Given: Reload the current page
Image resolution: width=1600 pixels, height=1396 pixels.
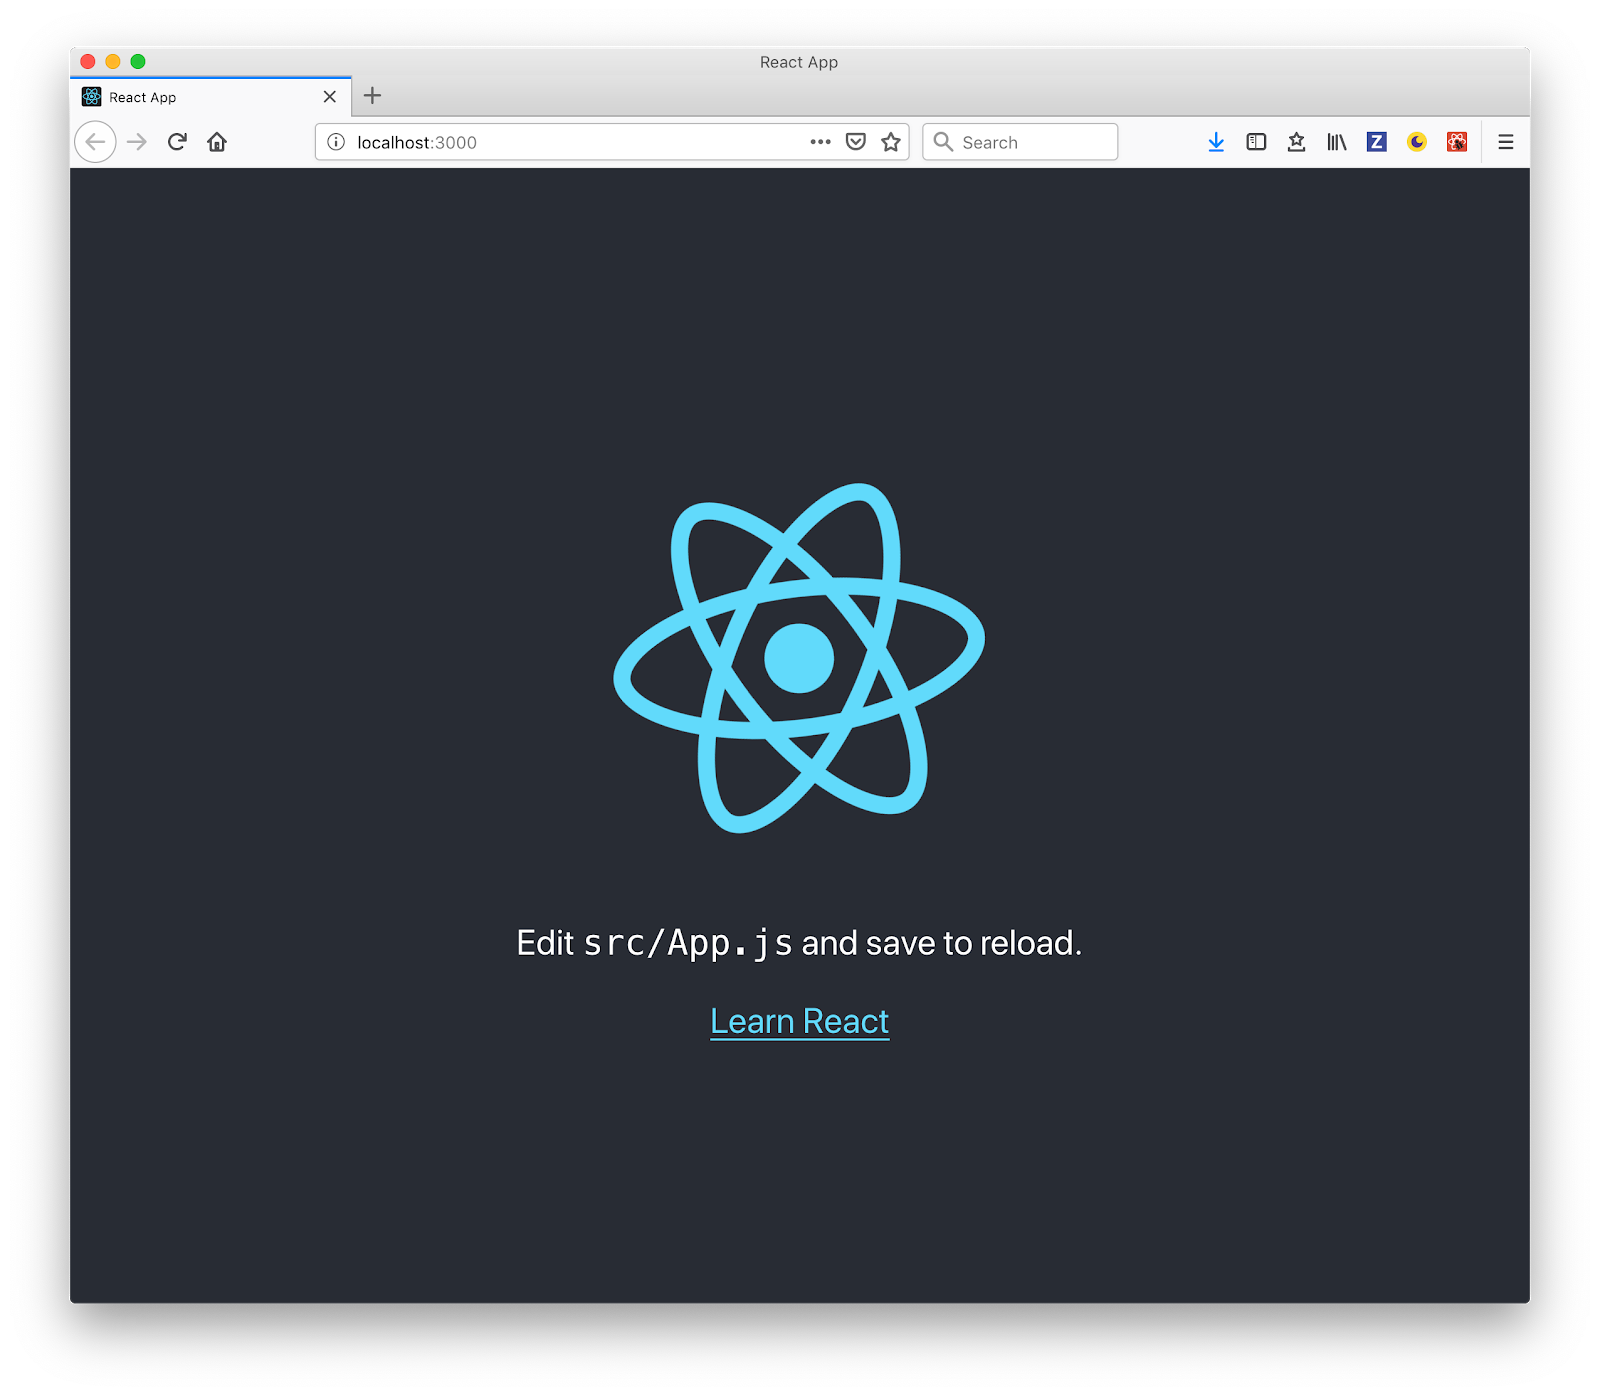Looking at the screenshot, I should click(177, 142).
